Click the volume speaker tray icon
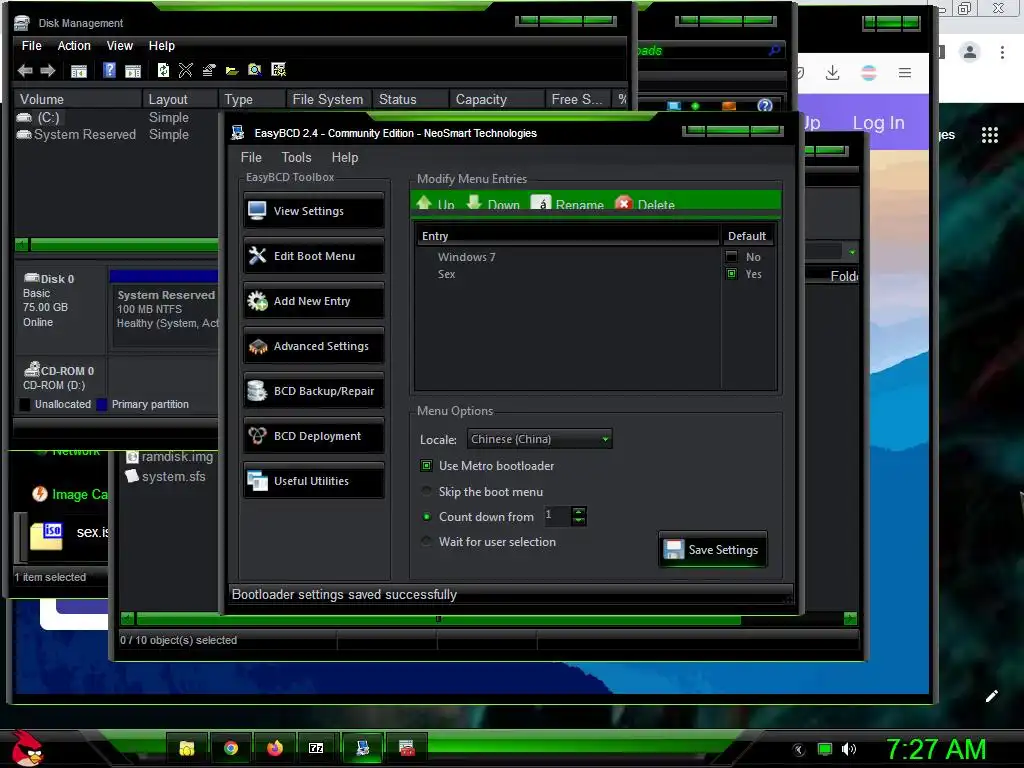The image size is (1024, 768). click(x=848, y=749)
